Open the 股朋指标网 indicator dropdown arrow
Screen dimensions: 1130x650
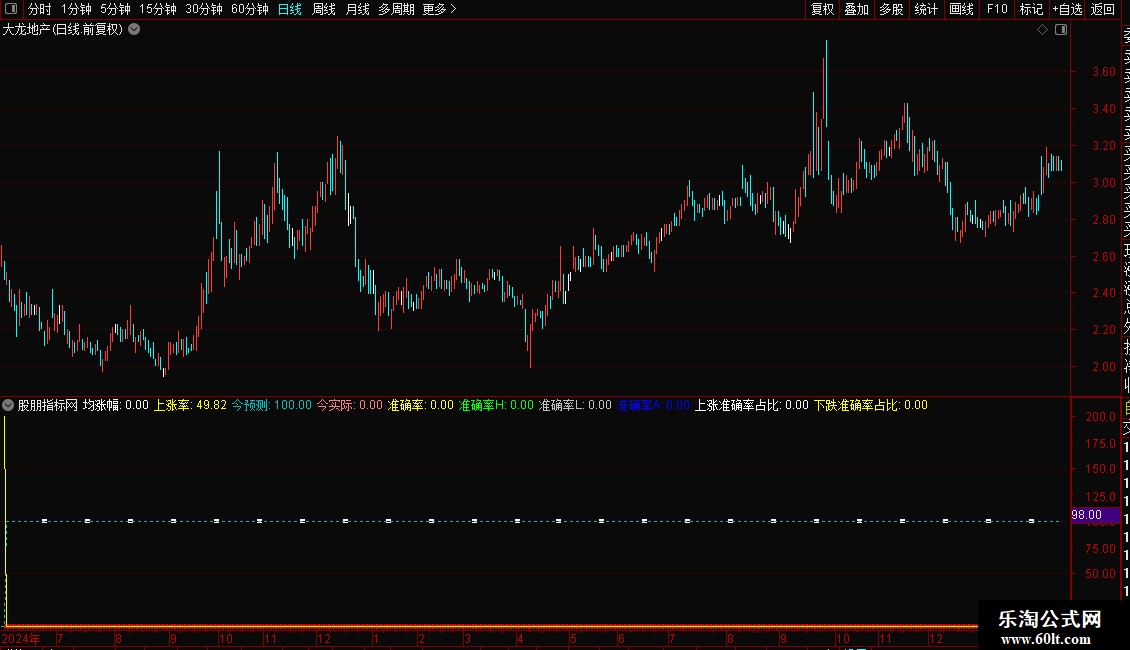tap(8, 405)
